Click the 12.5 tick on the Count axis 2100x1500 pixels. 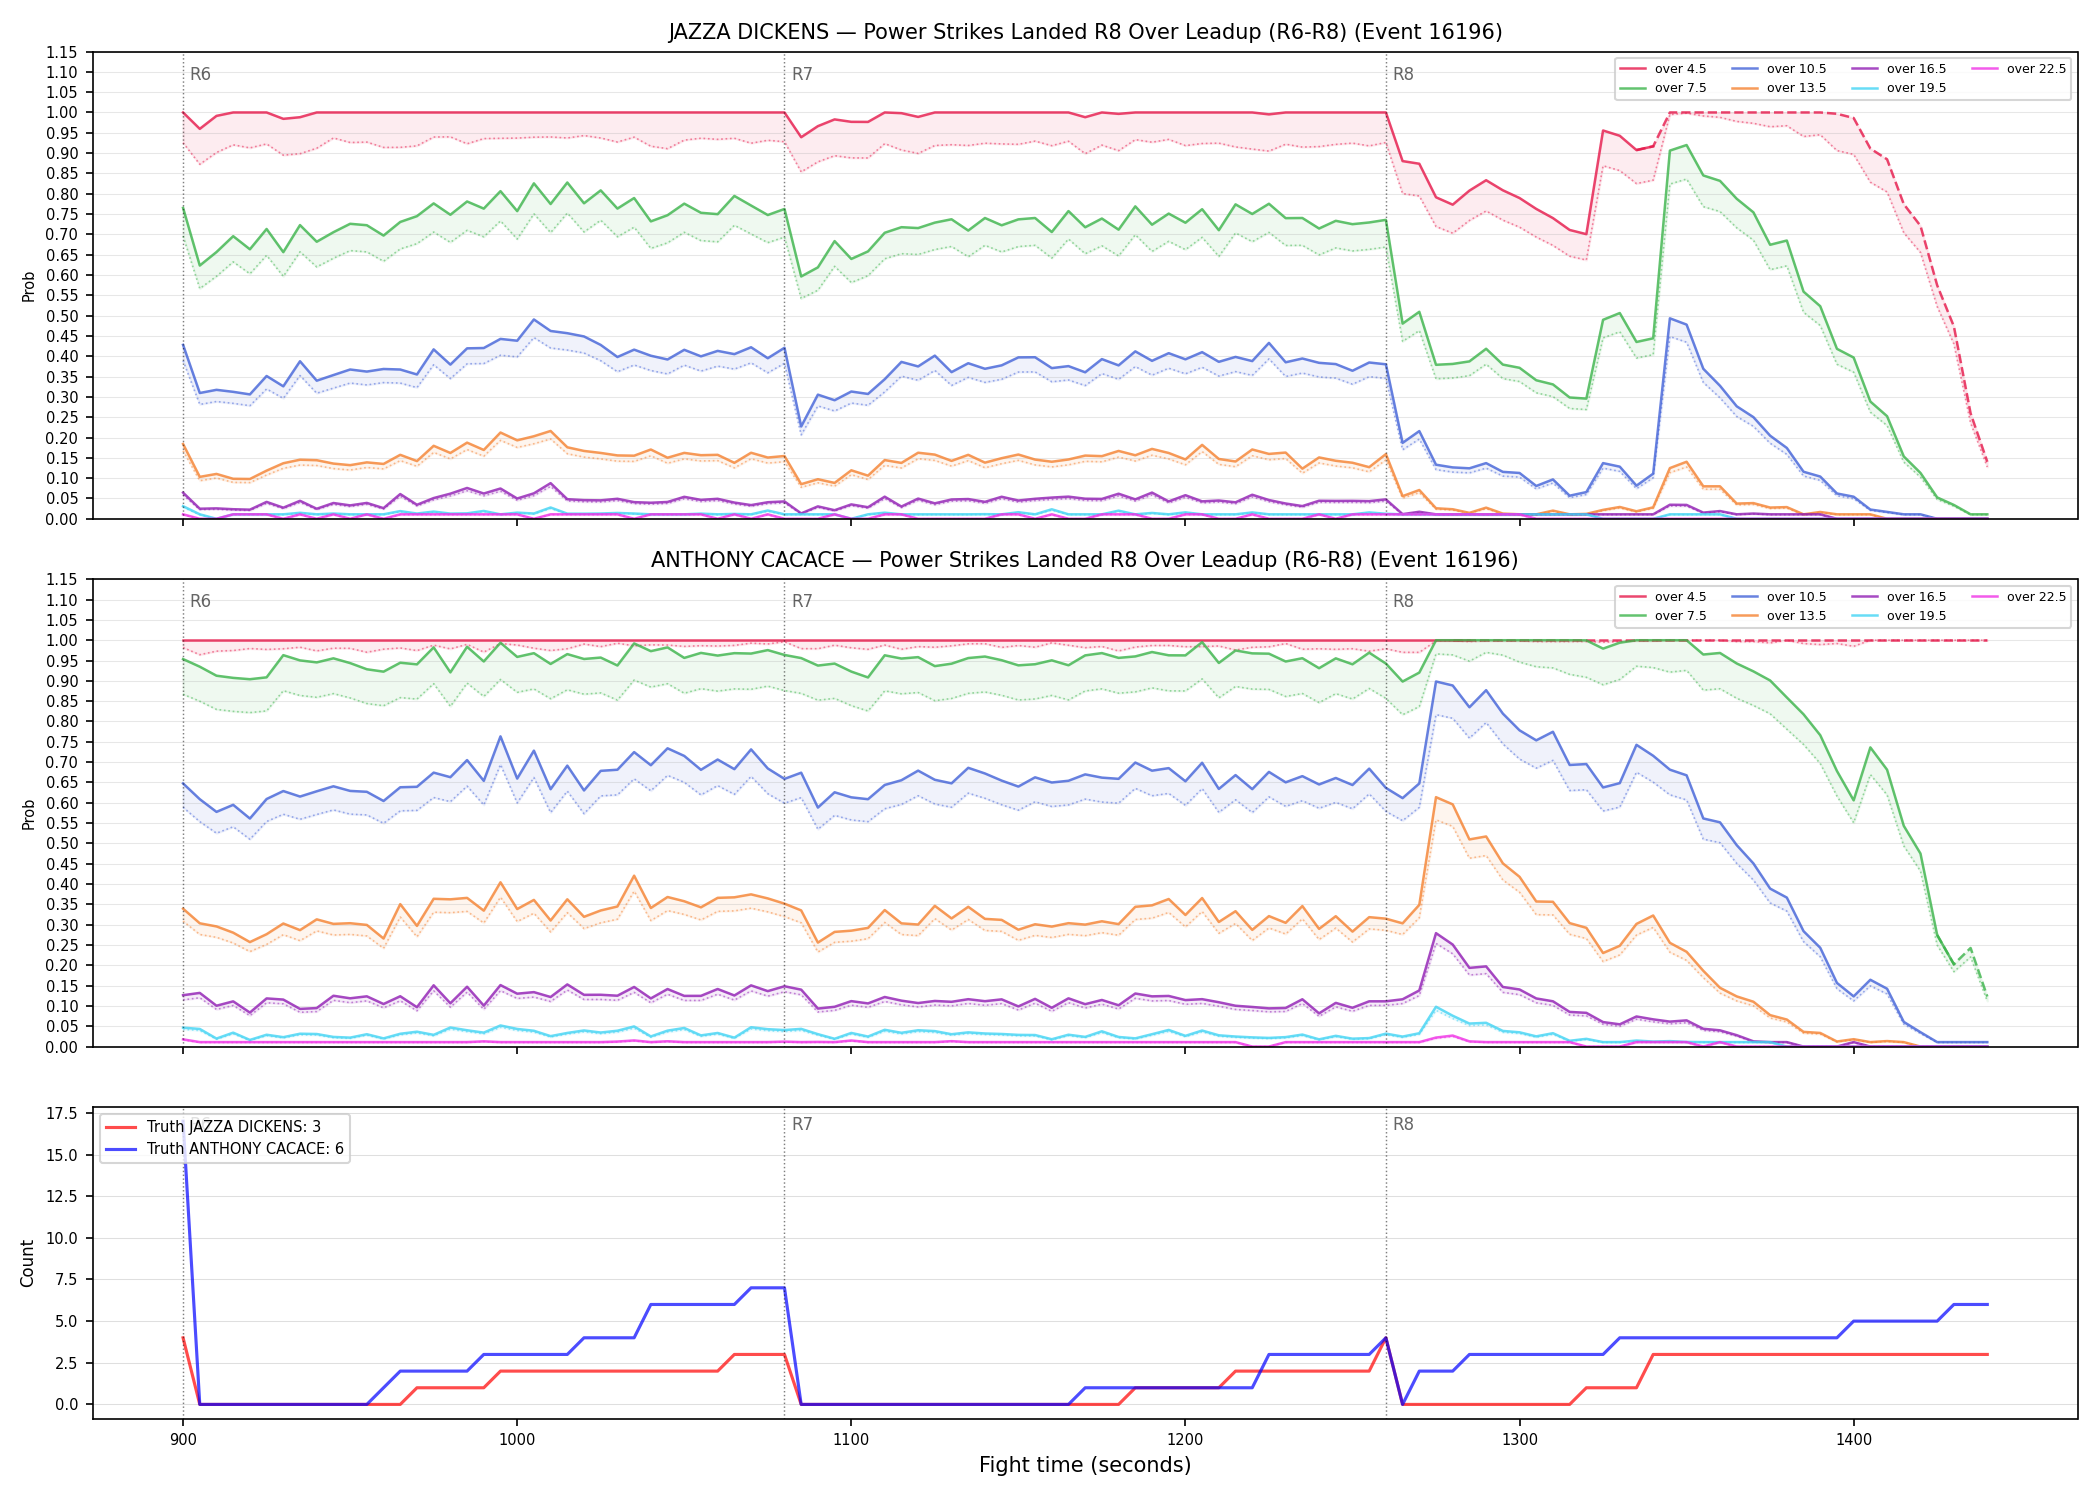(x=63, y=1197)
